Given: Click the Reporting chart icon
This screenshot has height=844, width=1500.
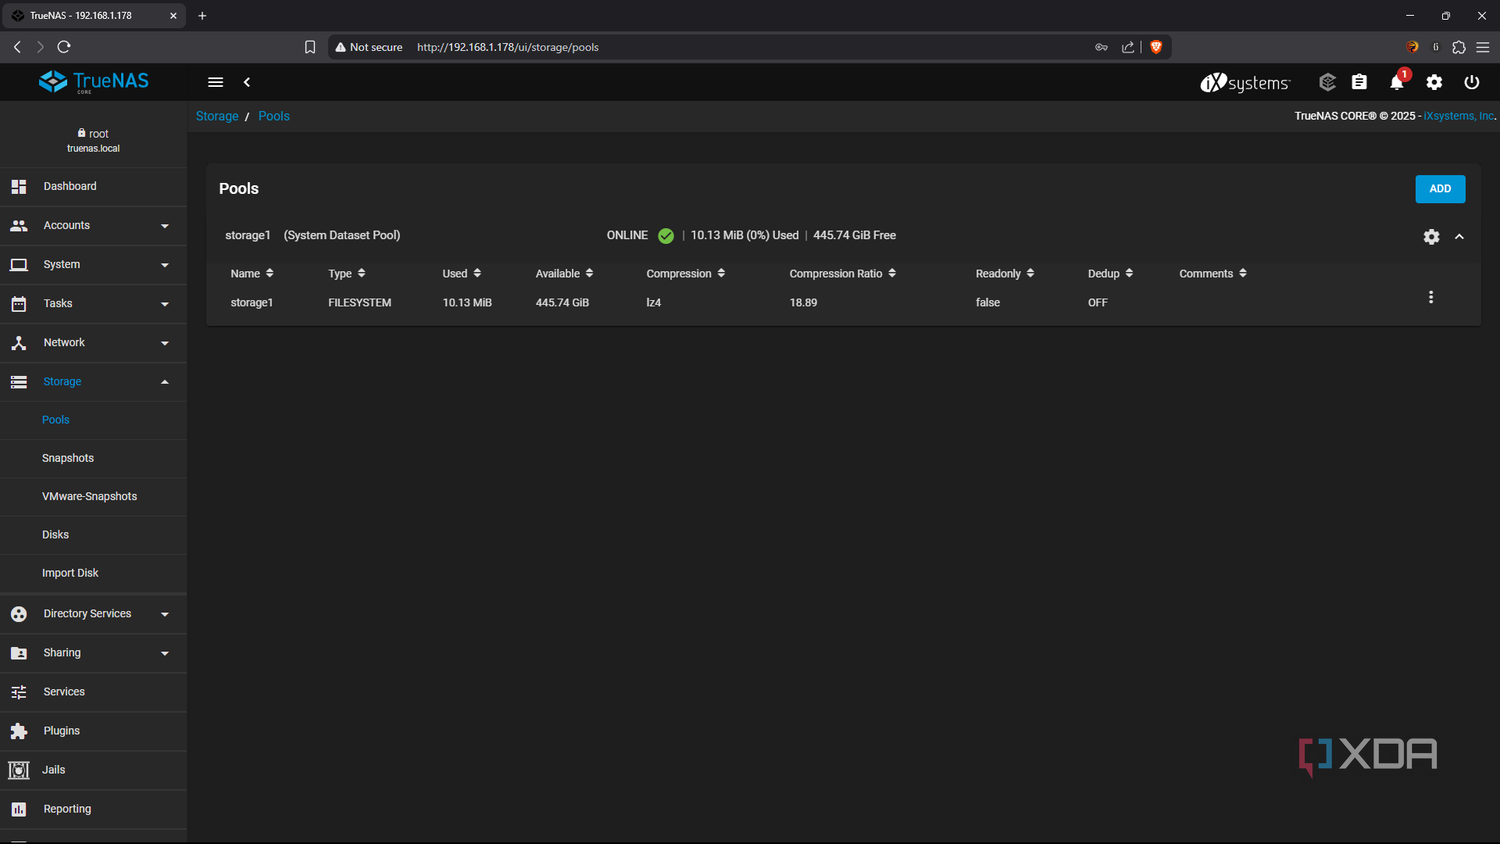Looking at the screenshot, I should pos(18,809).
